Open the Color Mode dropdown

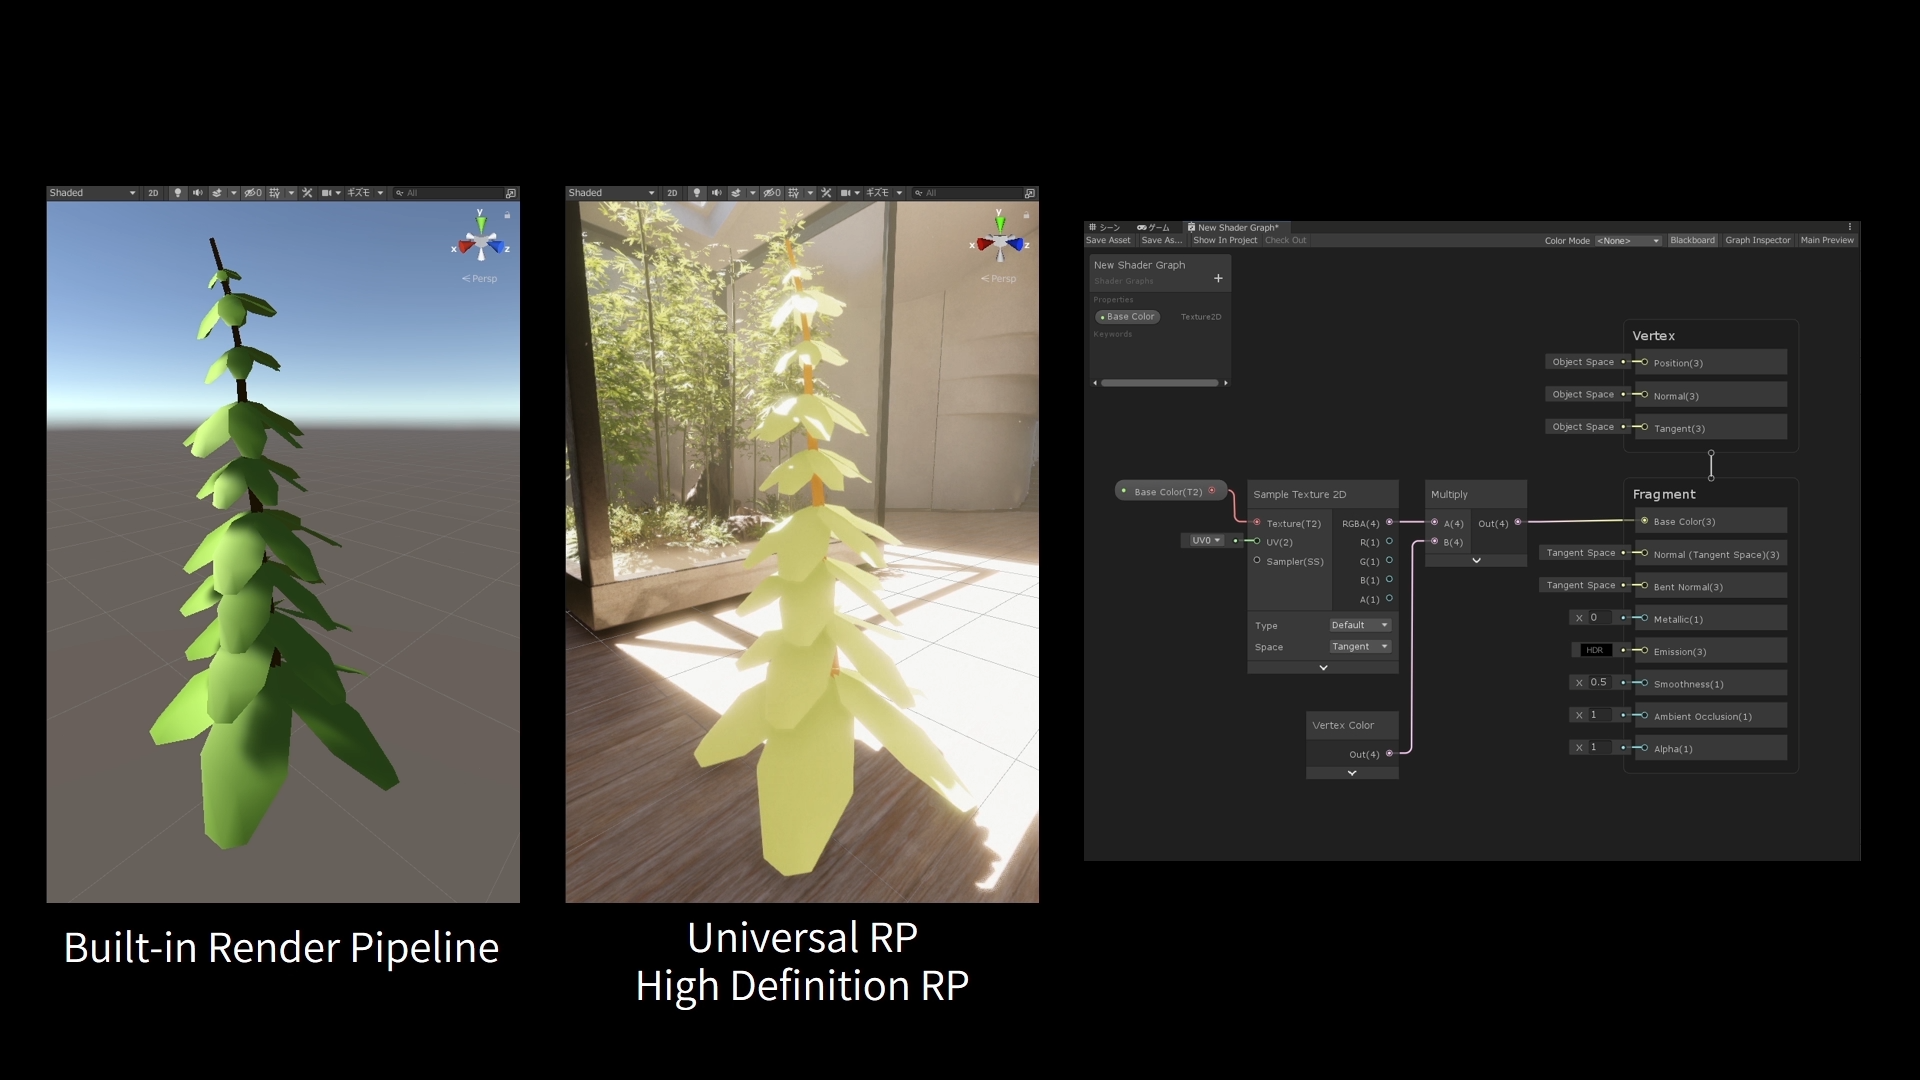coord(1628,241)
